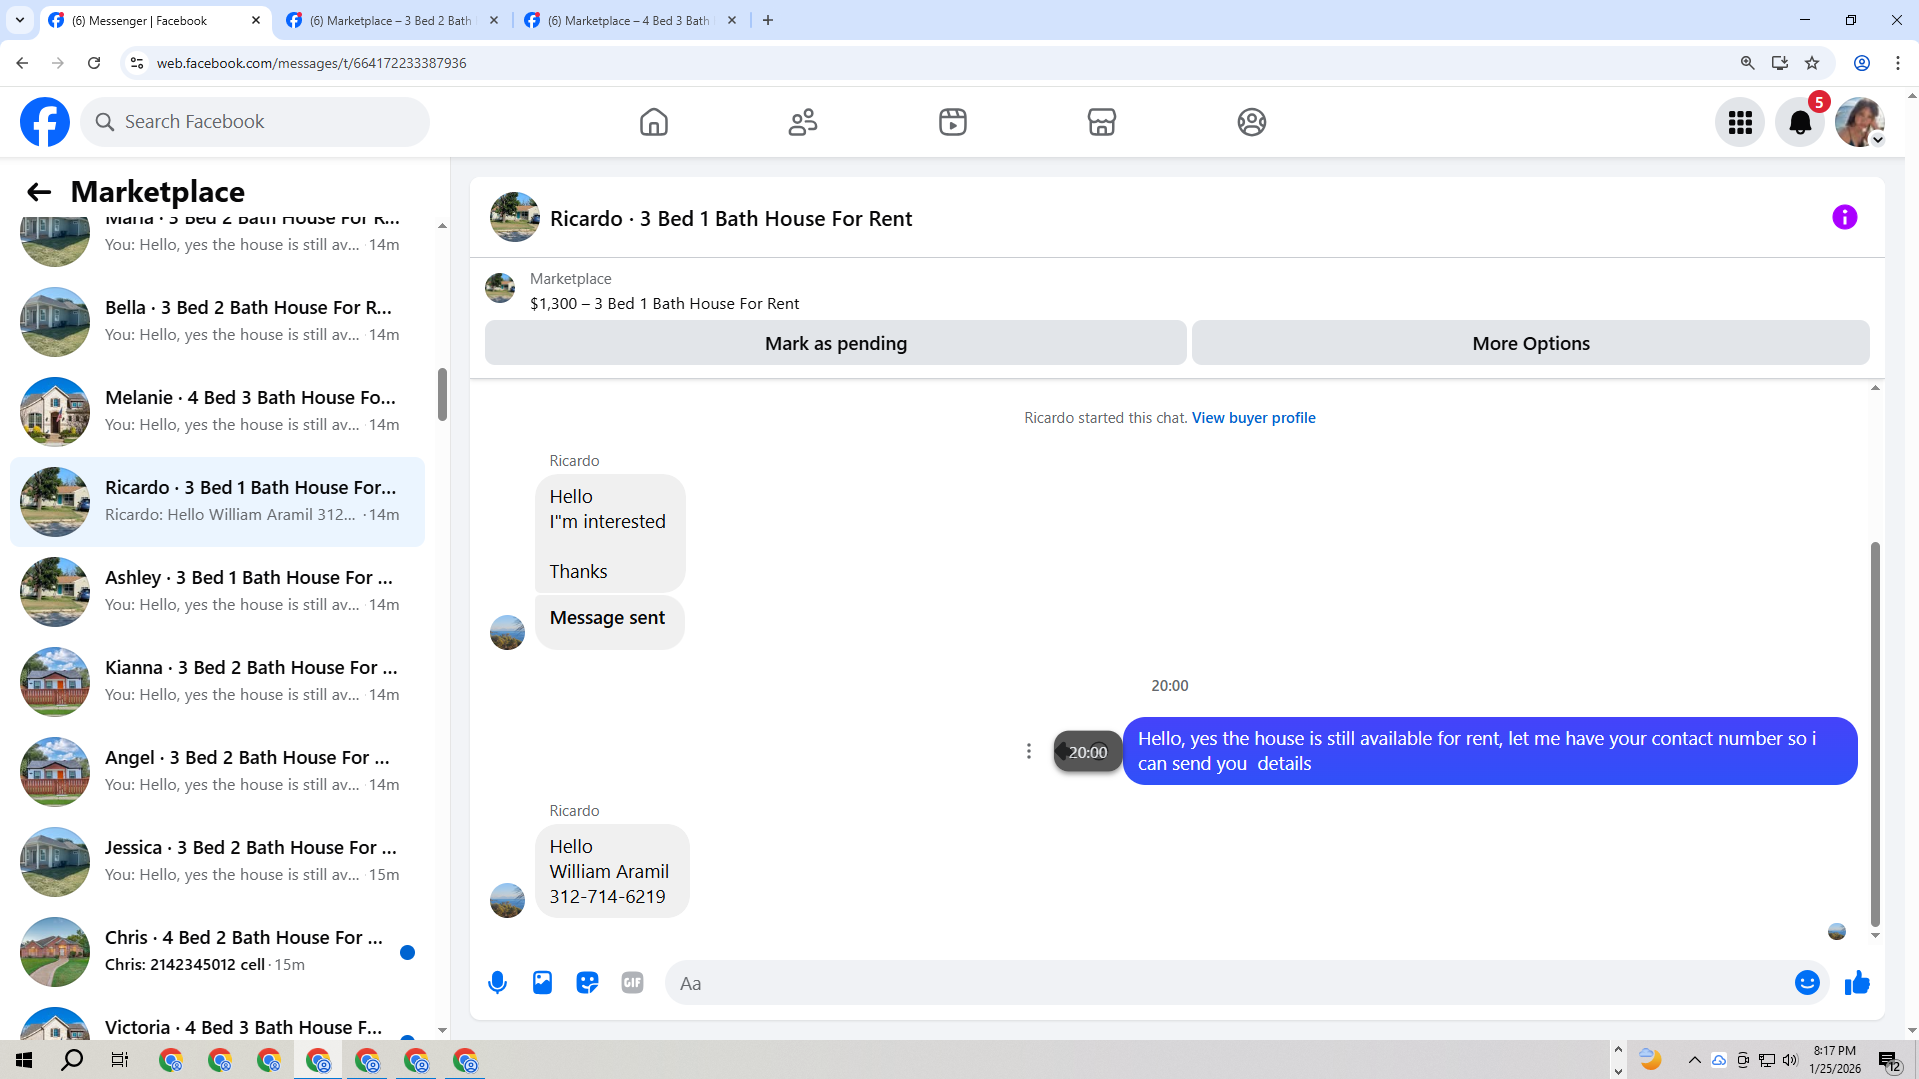Bookmark this page with star icon
The height and width of the screenshot is (1079, 1919).
[1812, 63]
